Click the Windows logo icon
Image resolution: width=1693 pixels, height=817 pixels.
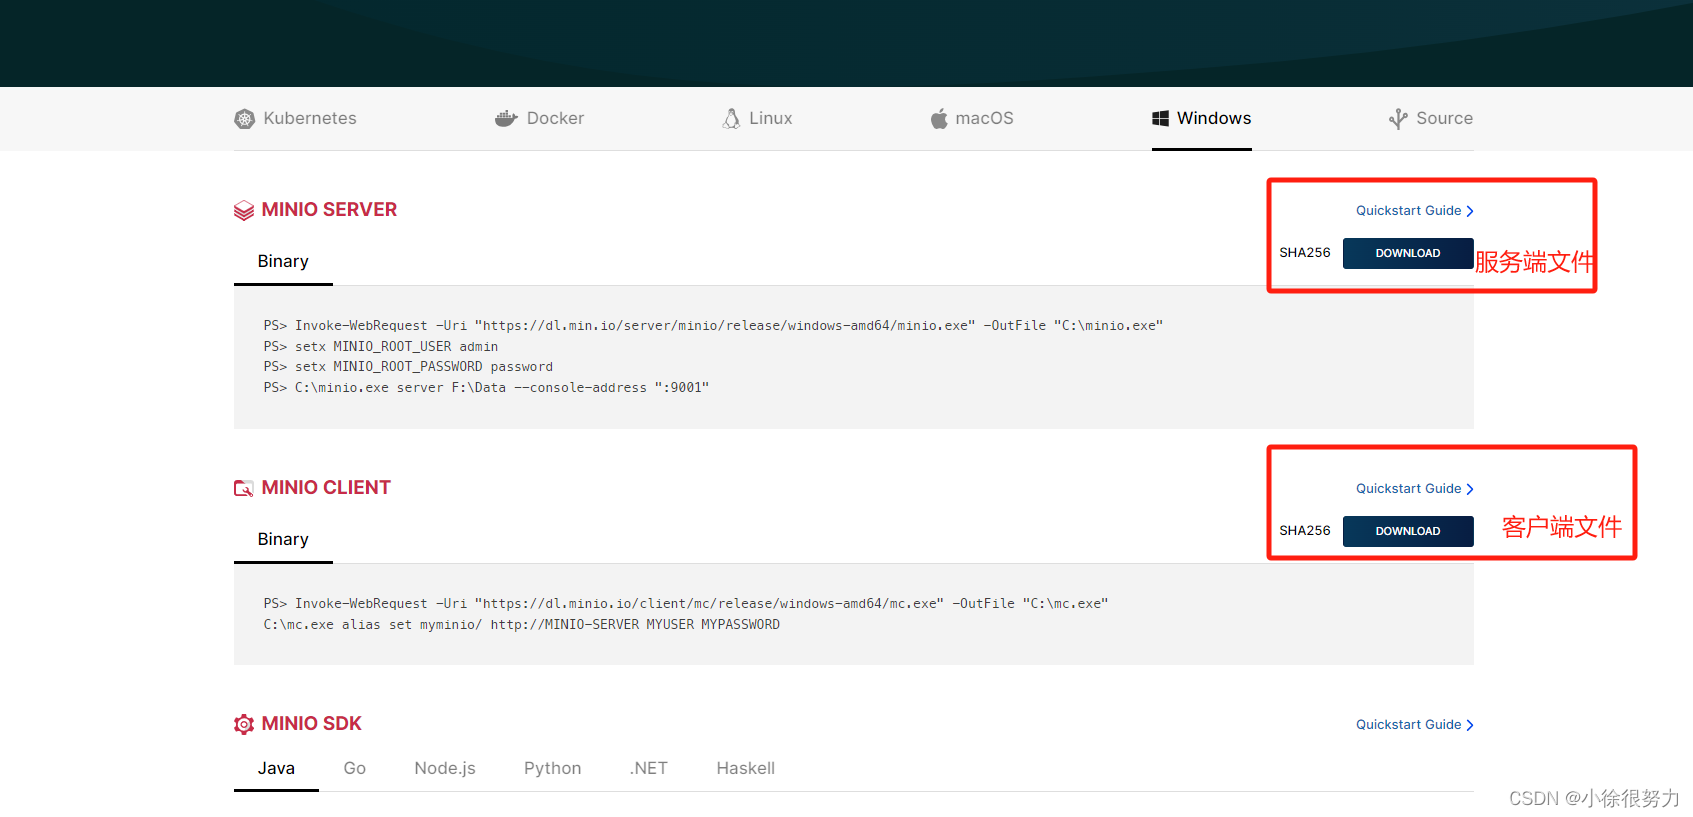1160,119
